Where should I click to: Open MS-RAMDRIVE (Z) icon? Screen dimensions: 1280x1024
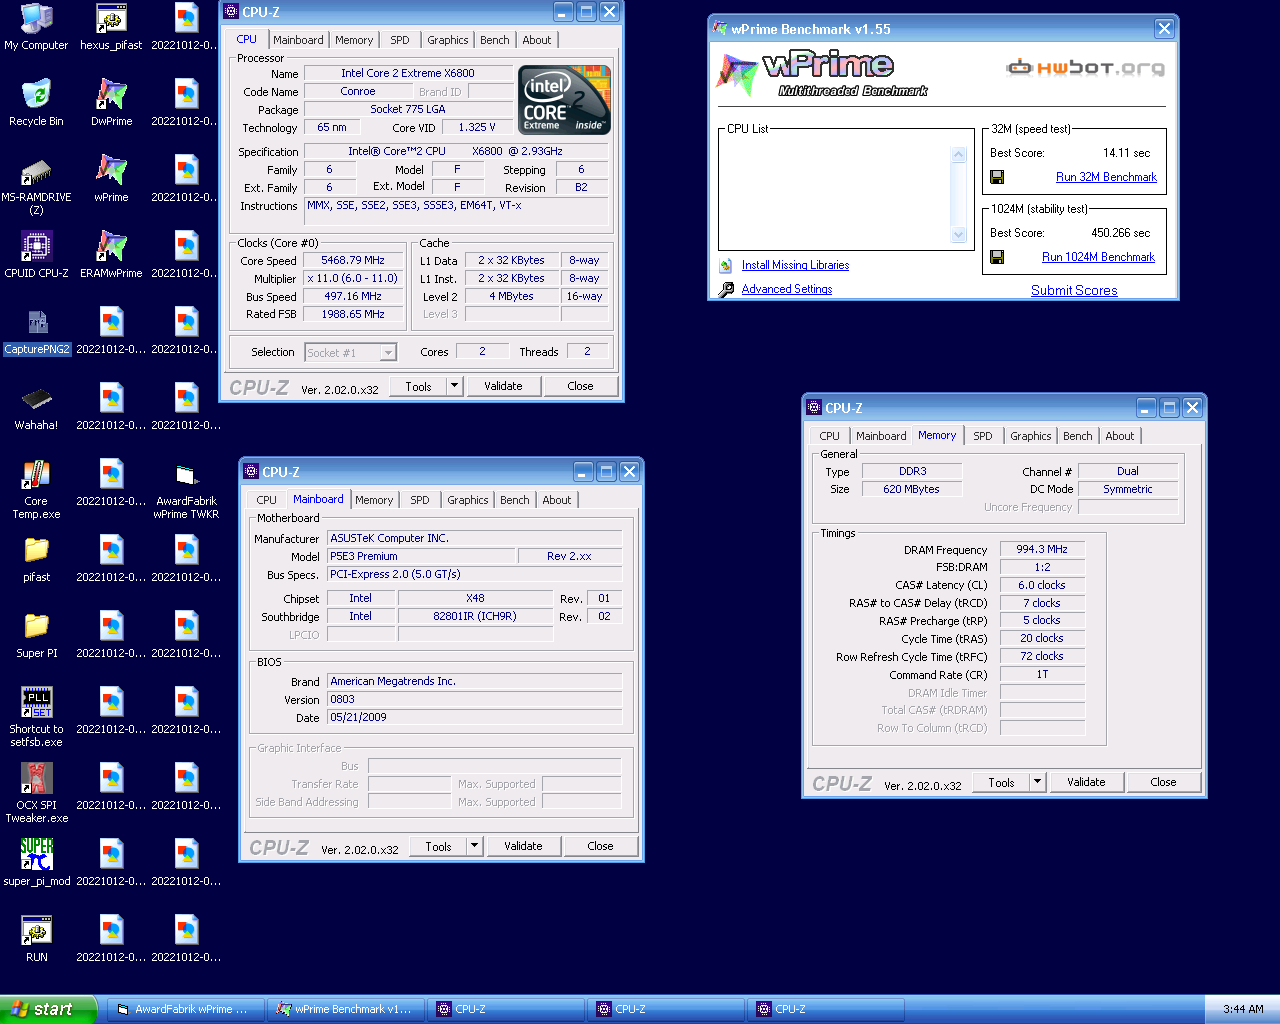coord(36,185)
